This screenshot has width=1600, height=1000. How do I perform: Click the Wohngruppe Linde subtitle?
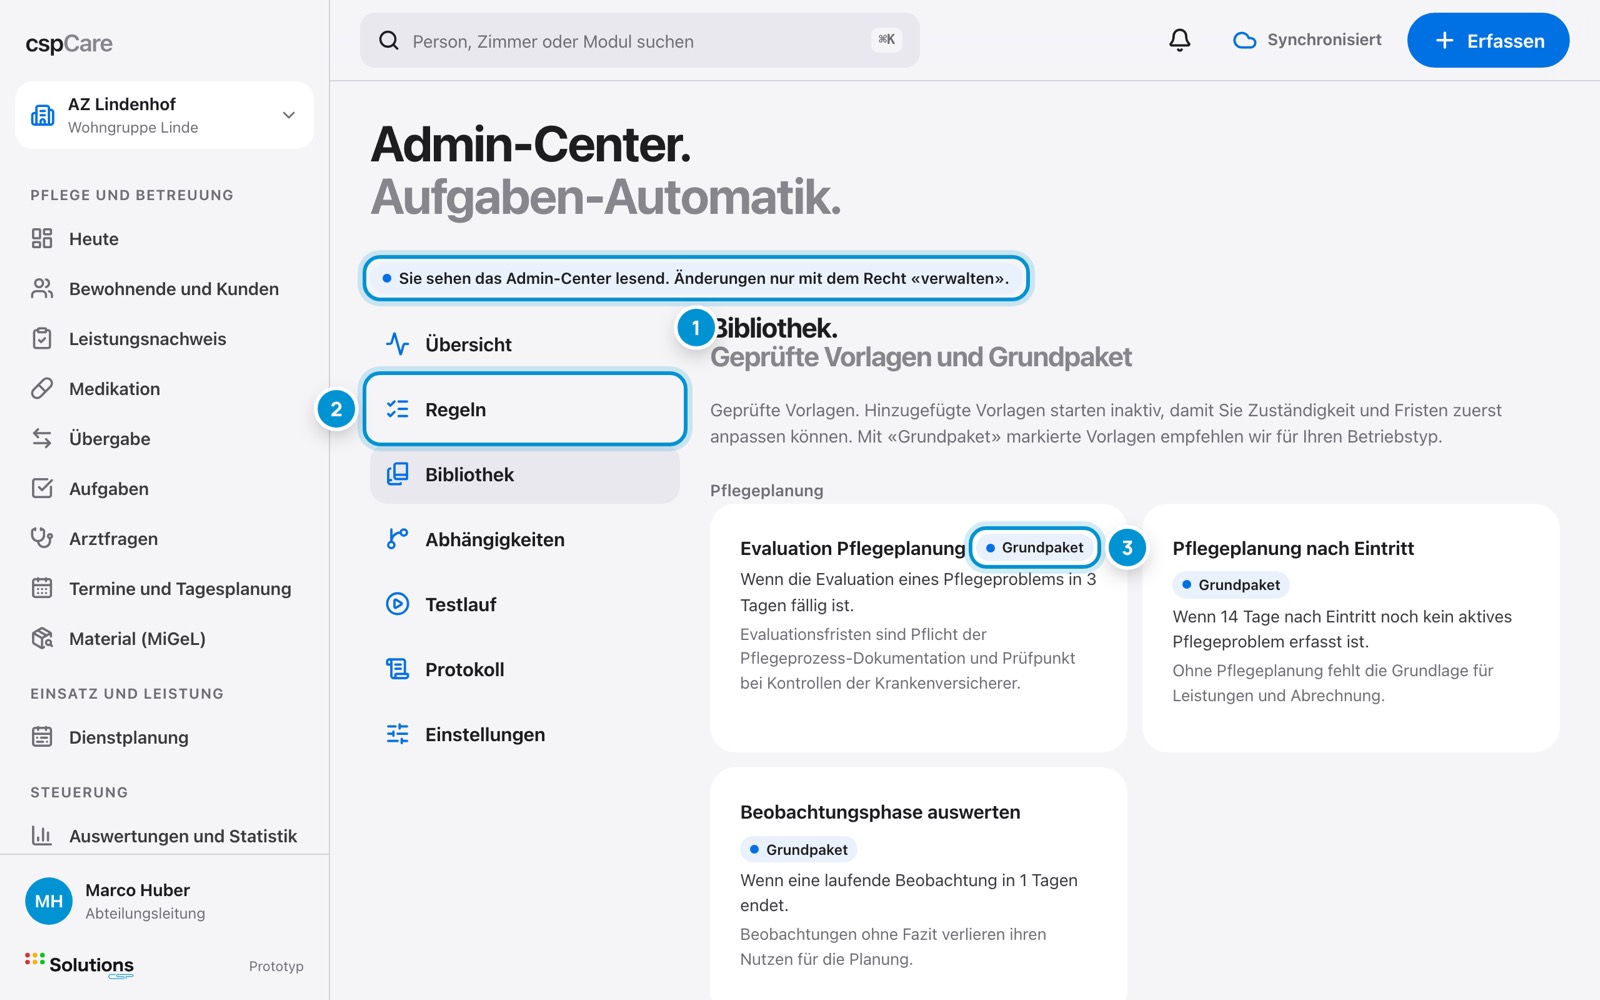coord(133,127)
